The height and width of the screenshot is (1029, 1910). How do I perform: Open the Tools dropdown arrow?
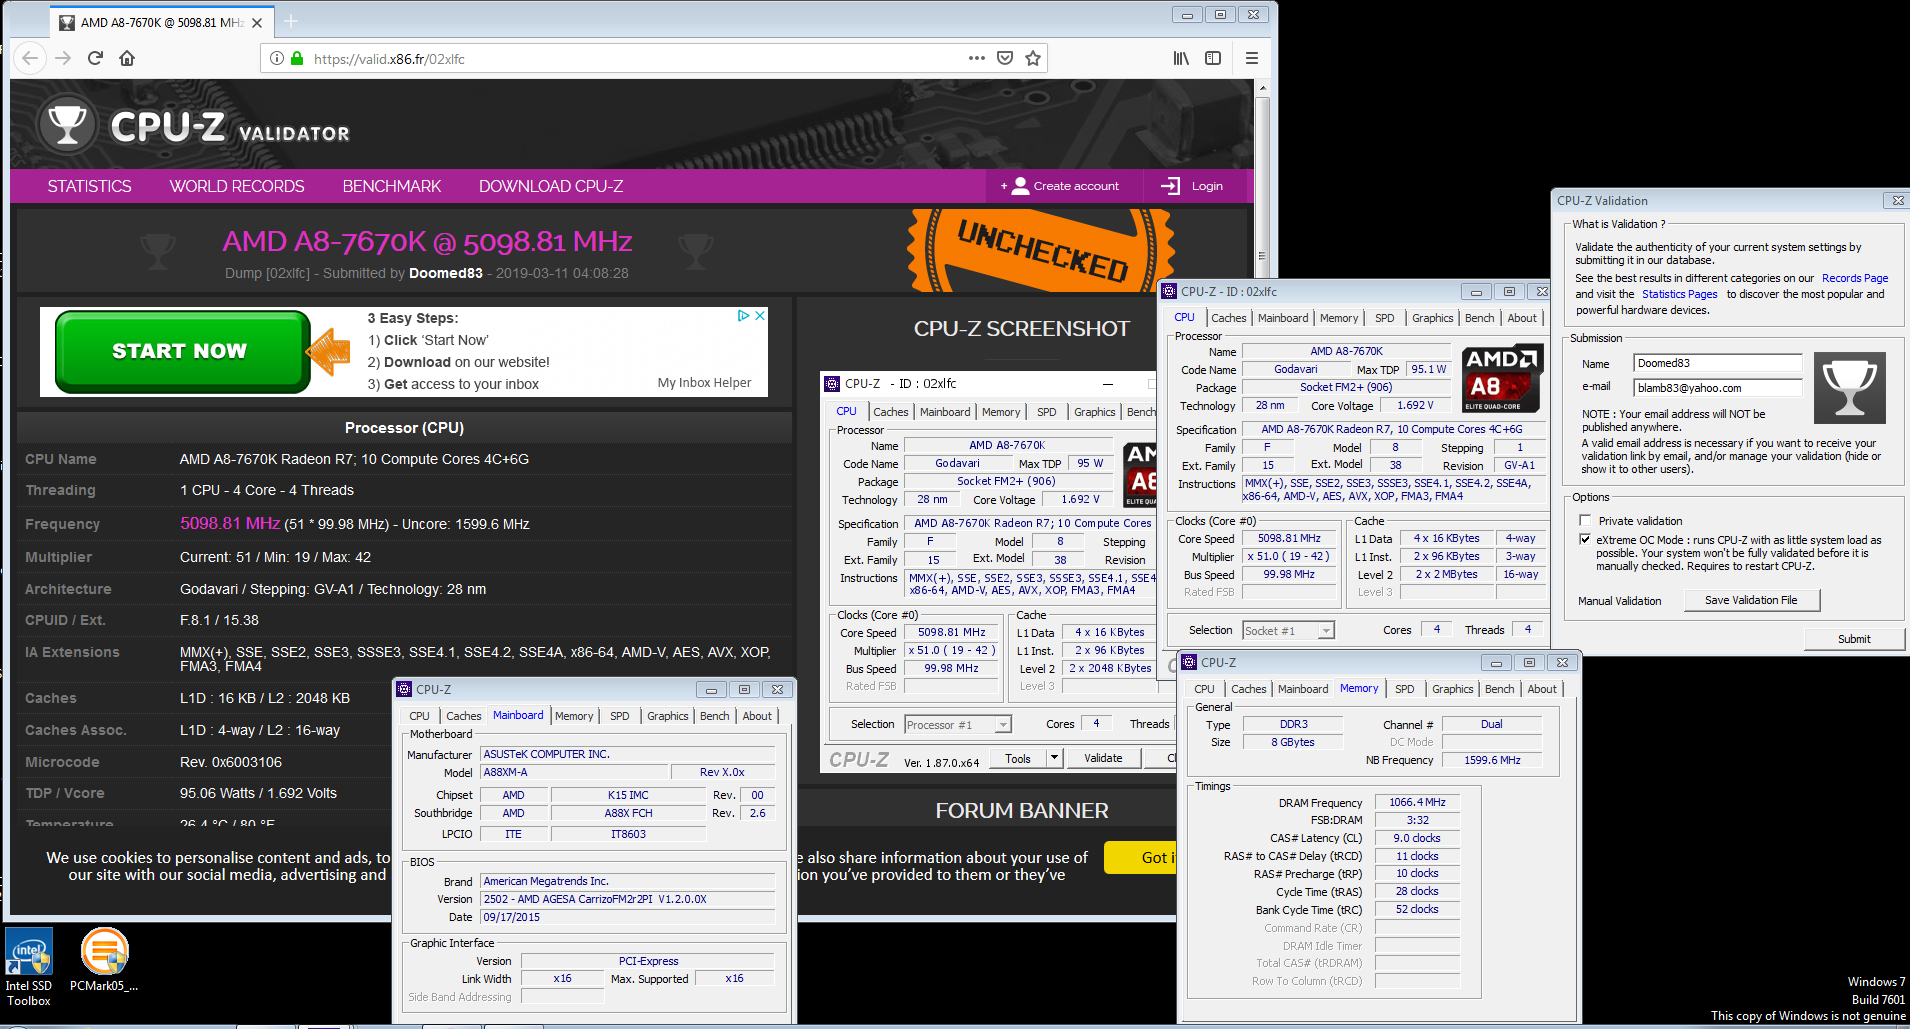pos(1053,758)
